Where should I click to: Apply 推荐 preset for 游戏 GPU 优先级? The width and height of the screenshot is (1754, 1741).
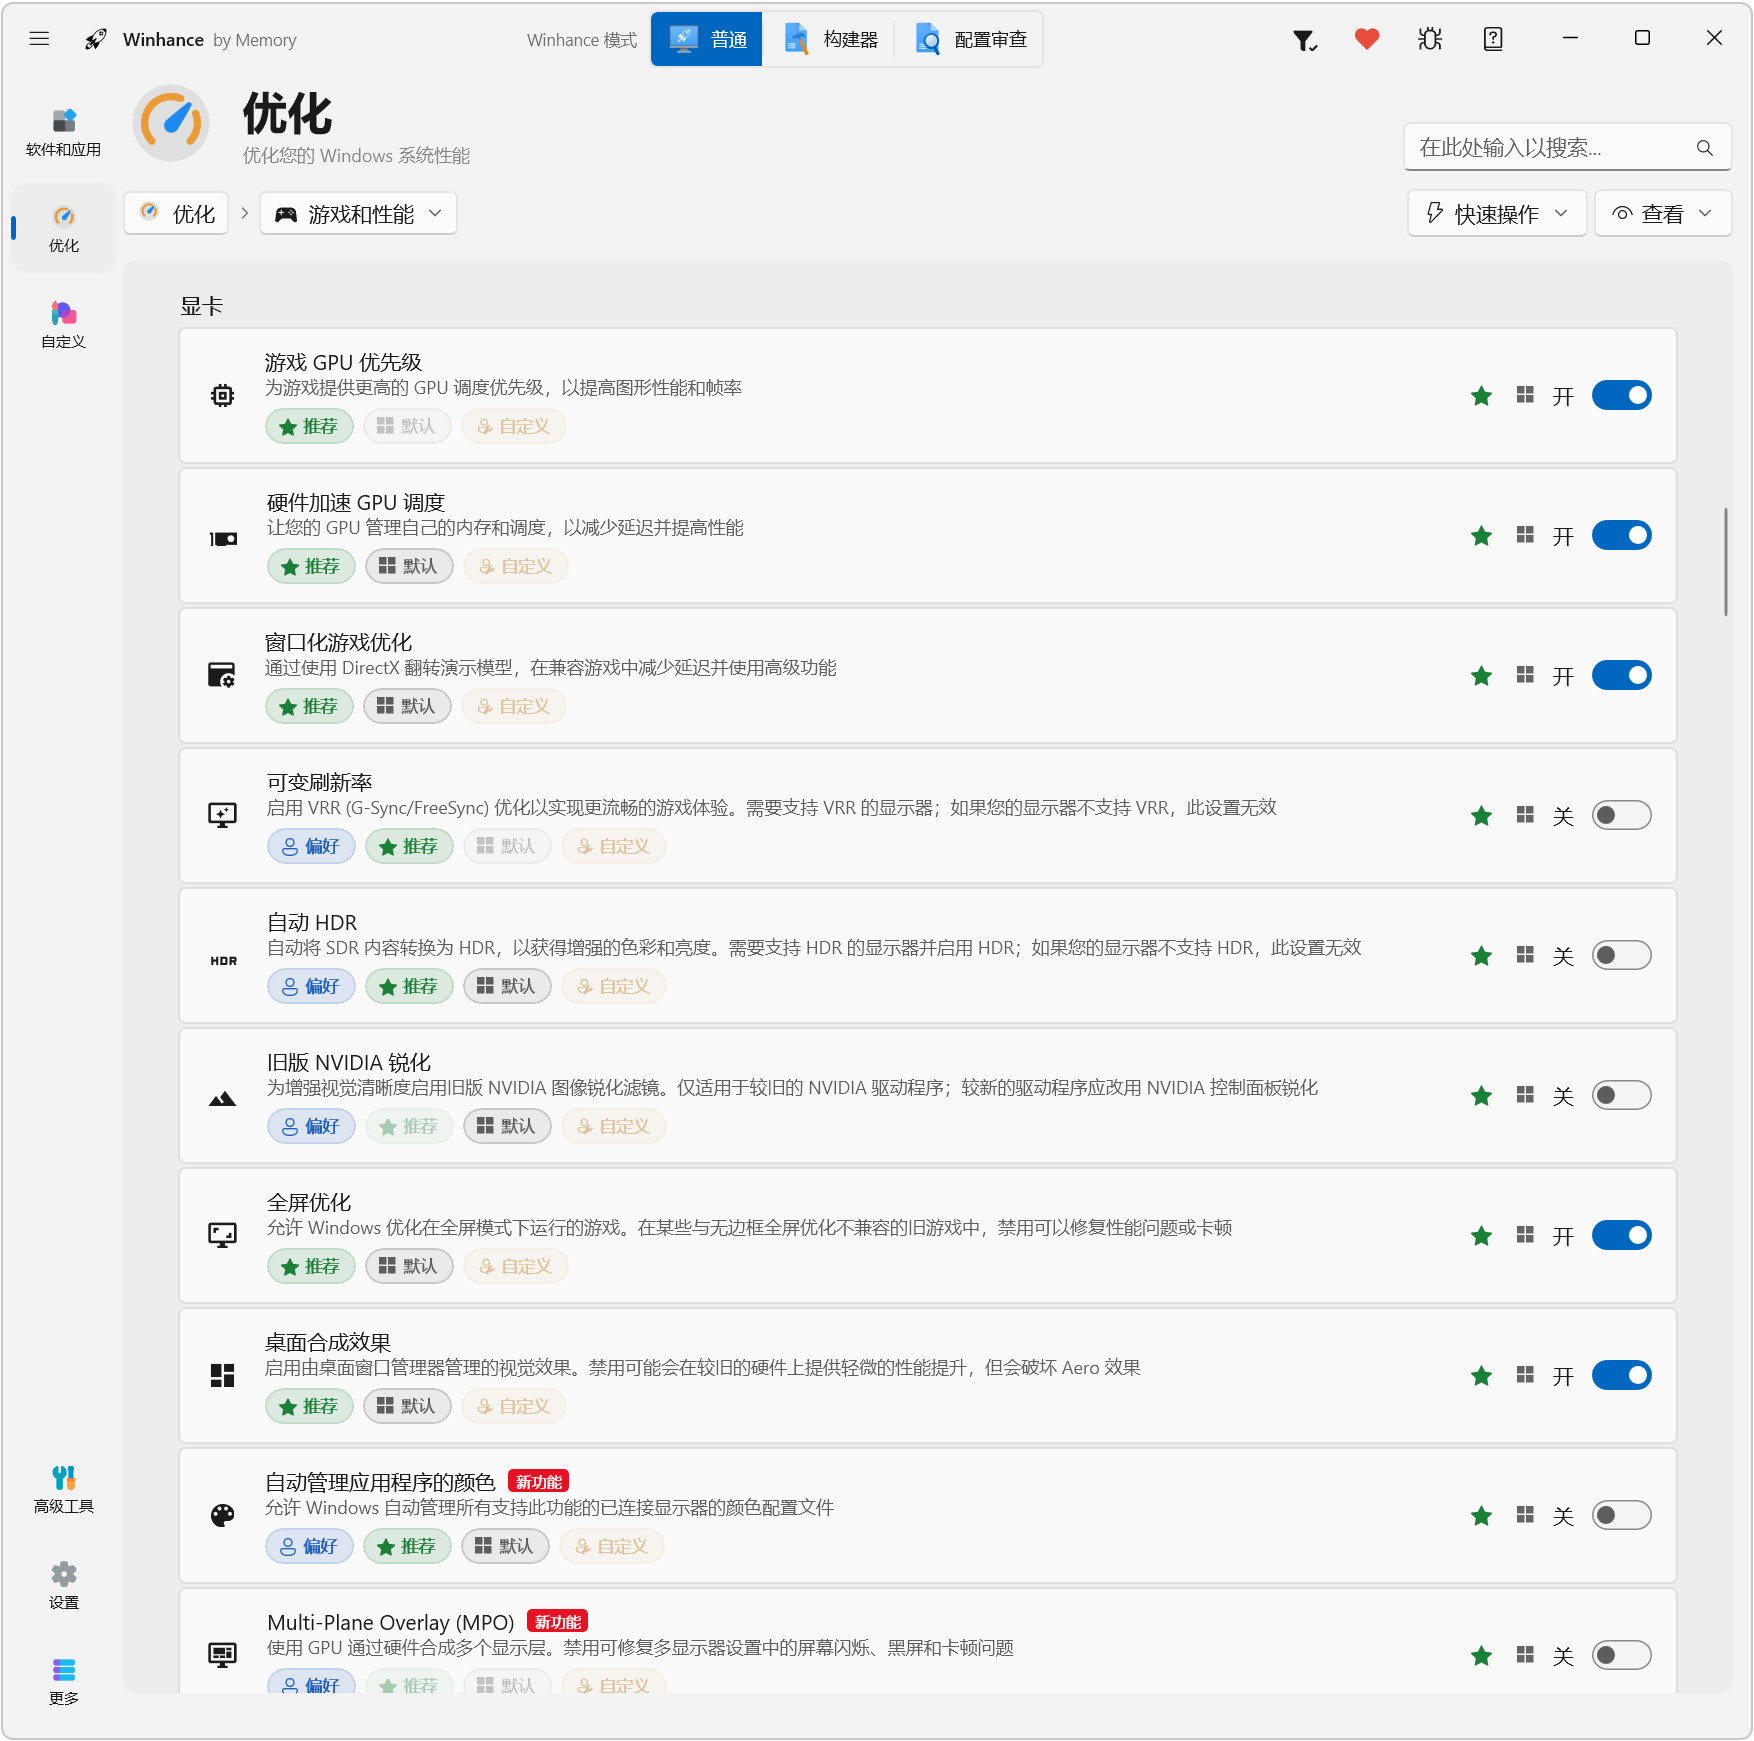[309, 427]
